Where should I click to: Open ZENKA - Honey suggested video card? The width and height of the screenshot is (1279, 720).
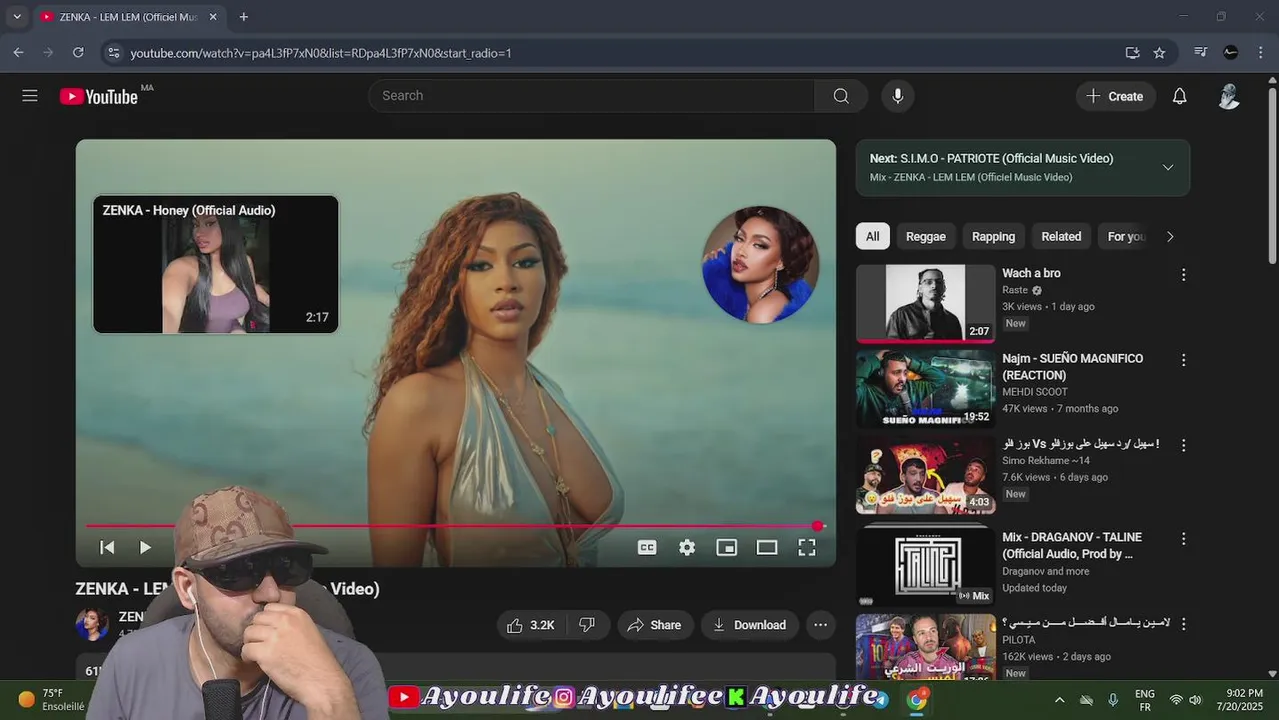point(216,264)
